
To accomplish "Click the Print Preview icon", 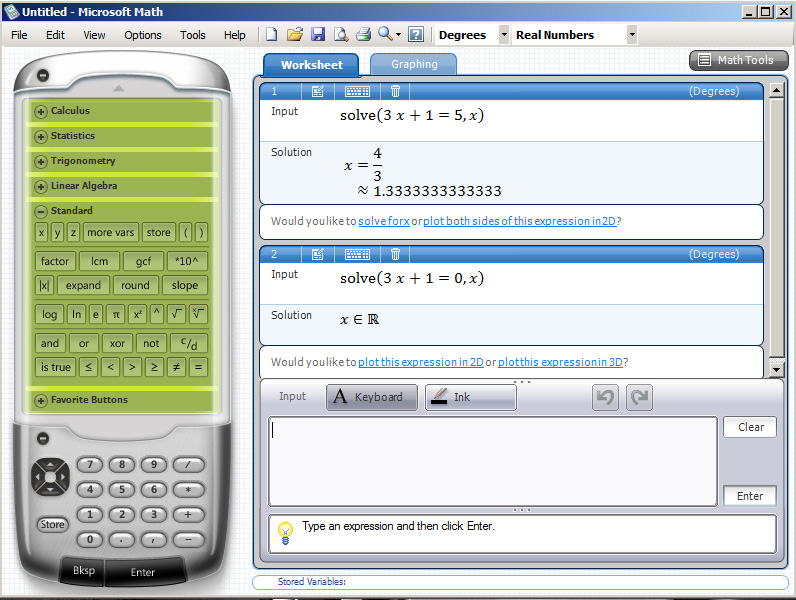I will [341, 35].
